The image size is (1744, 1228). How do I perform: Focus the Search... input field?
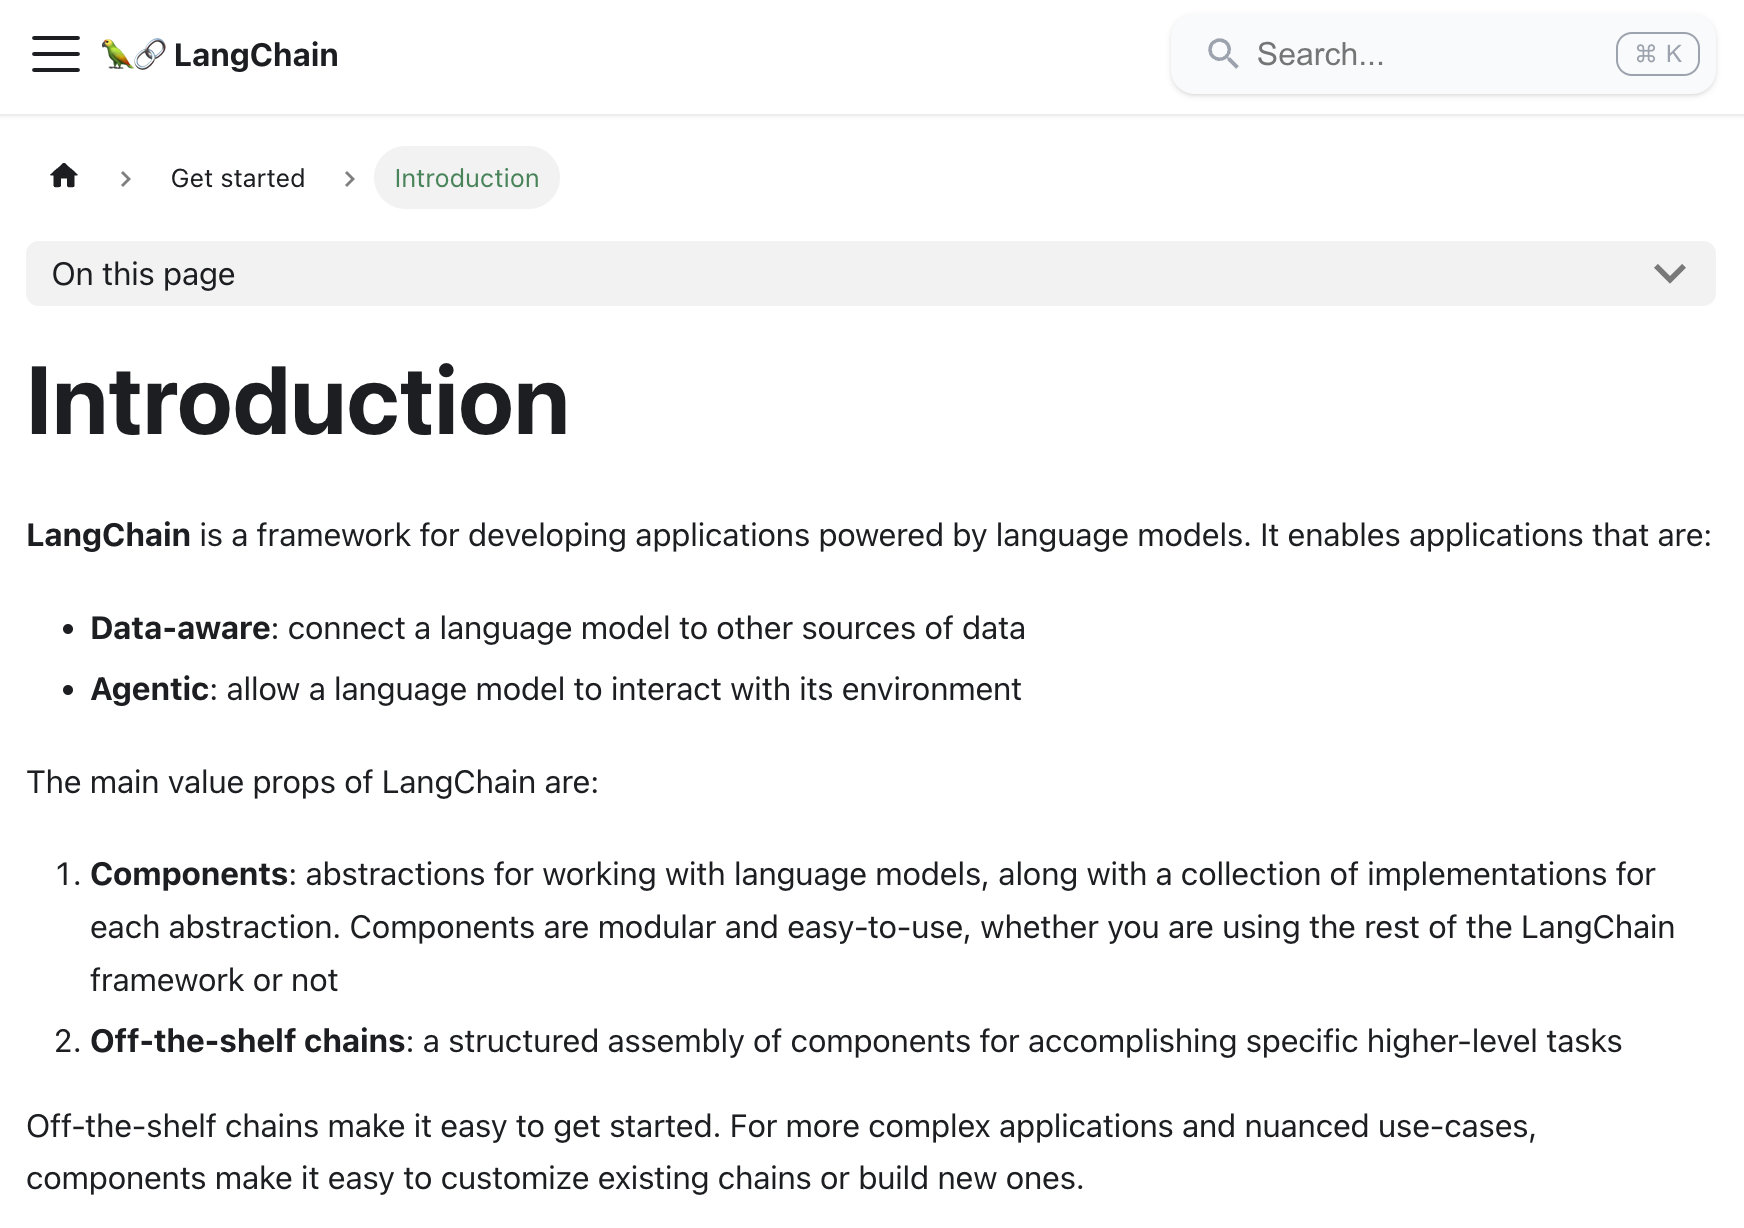[1420, 54]
